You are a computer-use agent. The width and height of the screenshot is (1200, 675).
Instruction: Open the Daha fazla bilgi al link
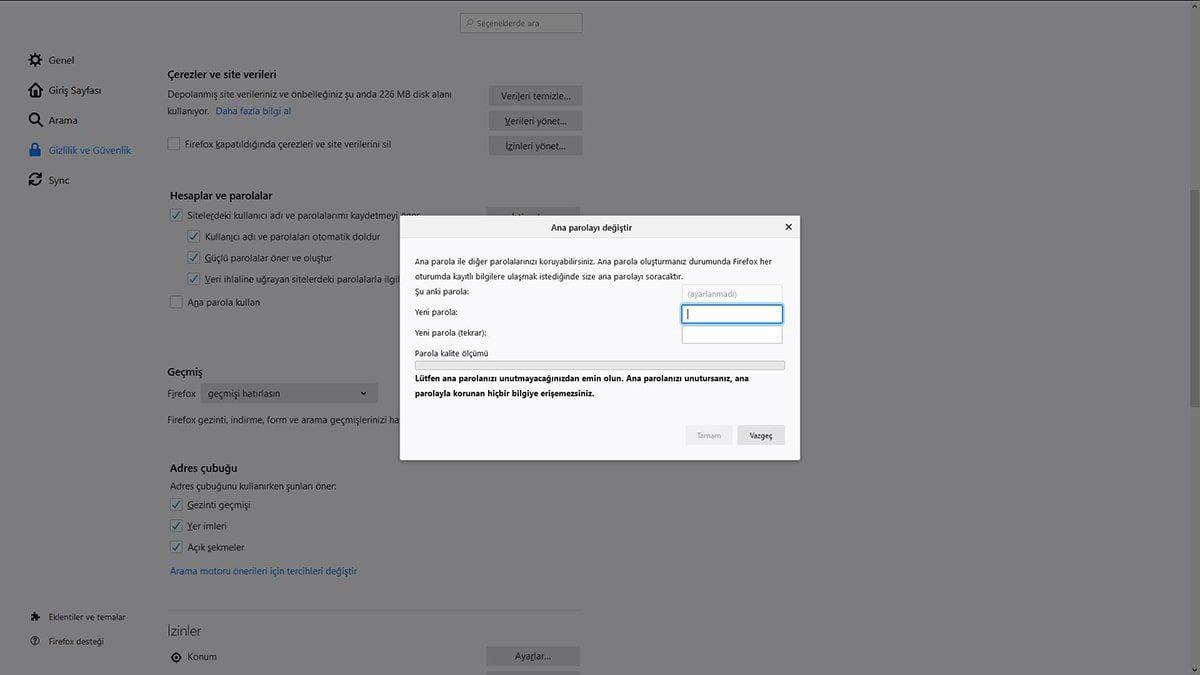(253, 110)
